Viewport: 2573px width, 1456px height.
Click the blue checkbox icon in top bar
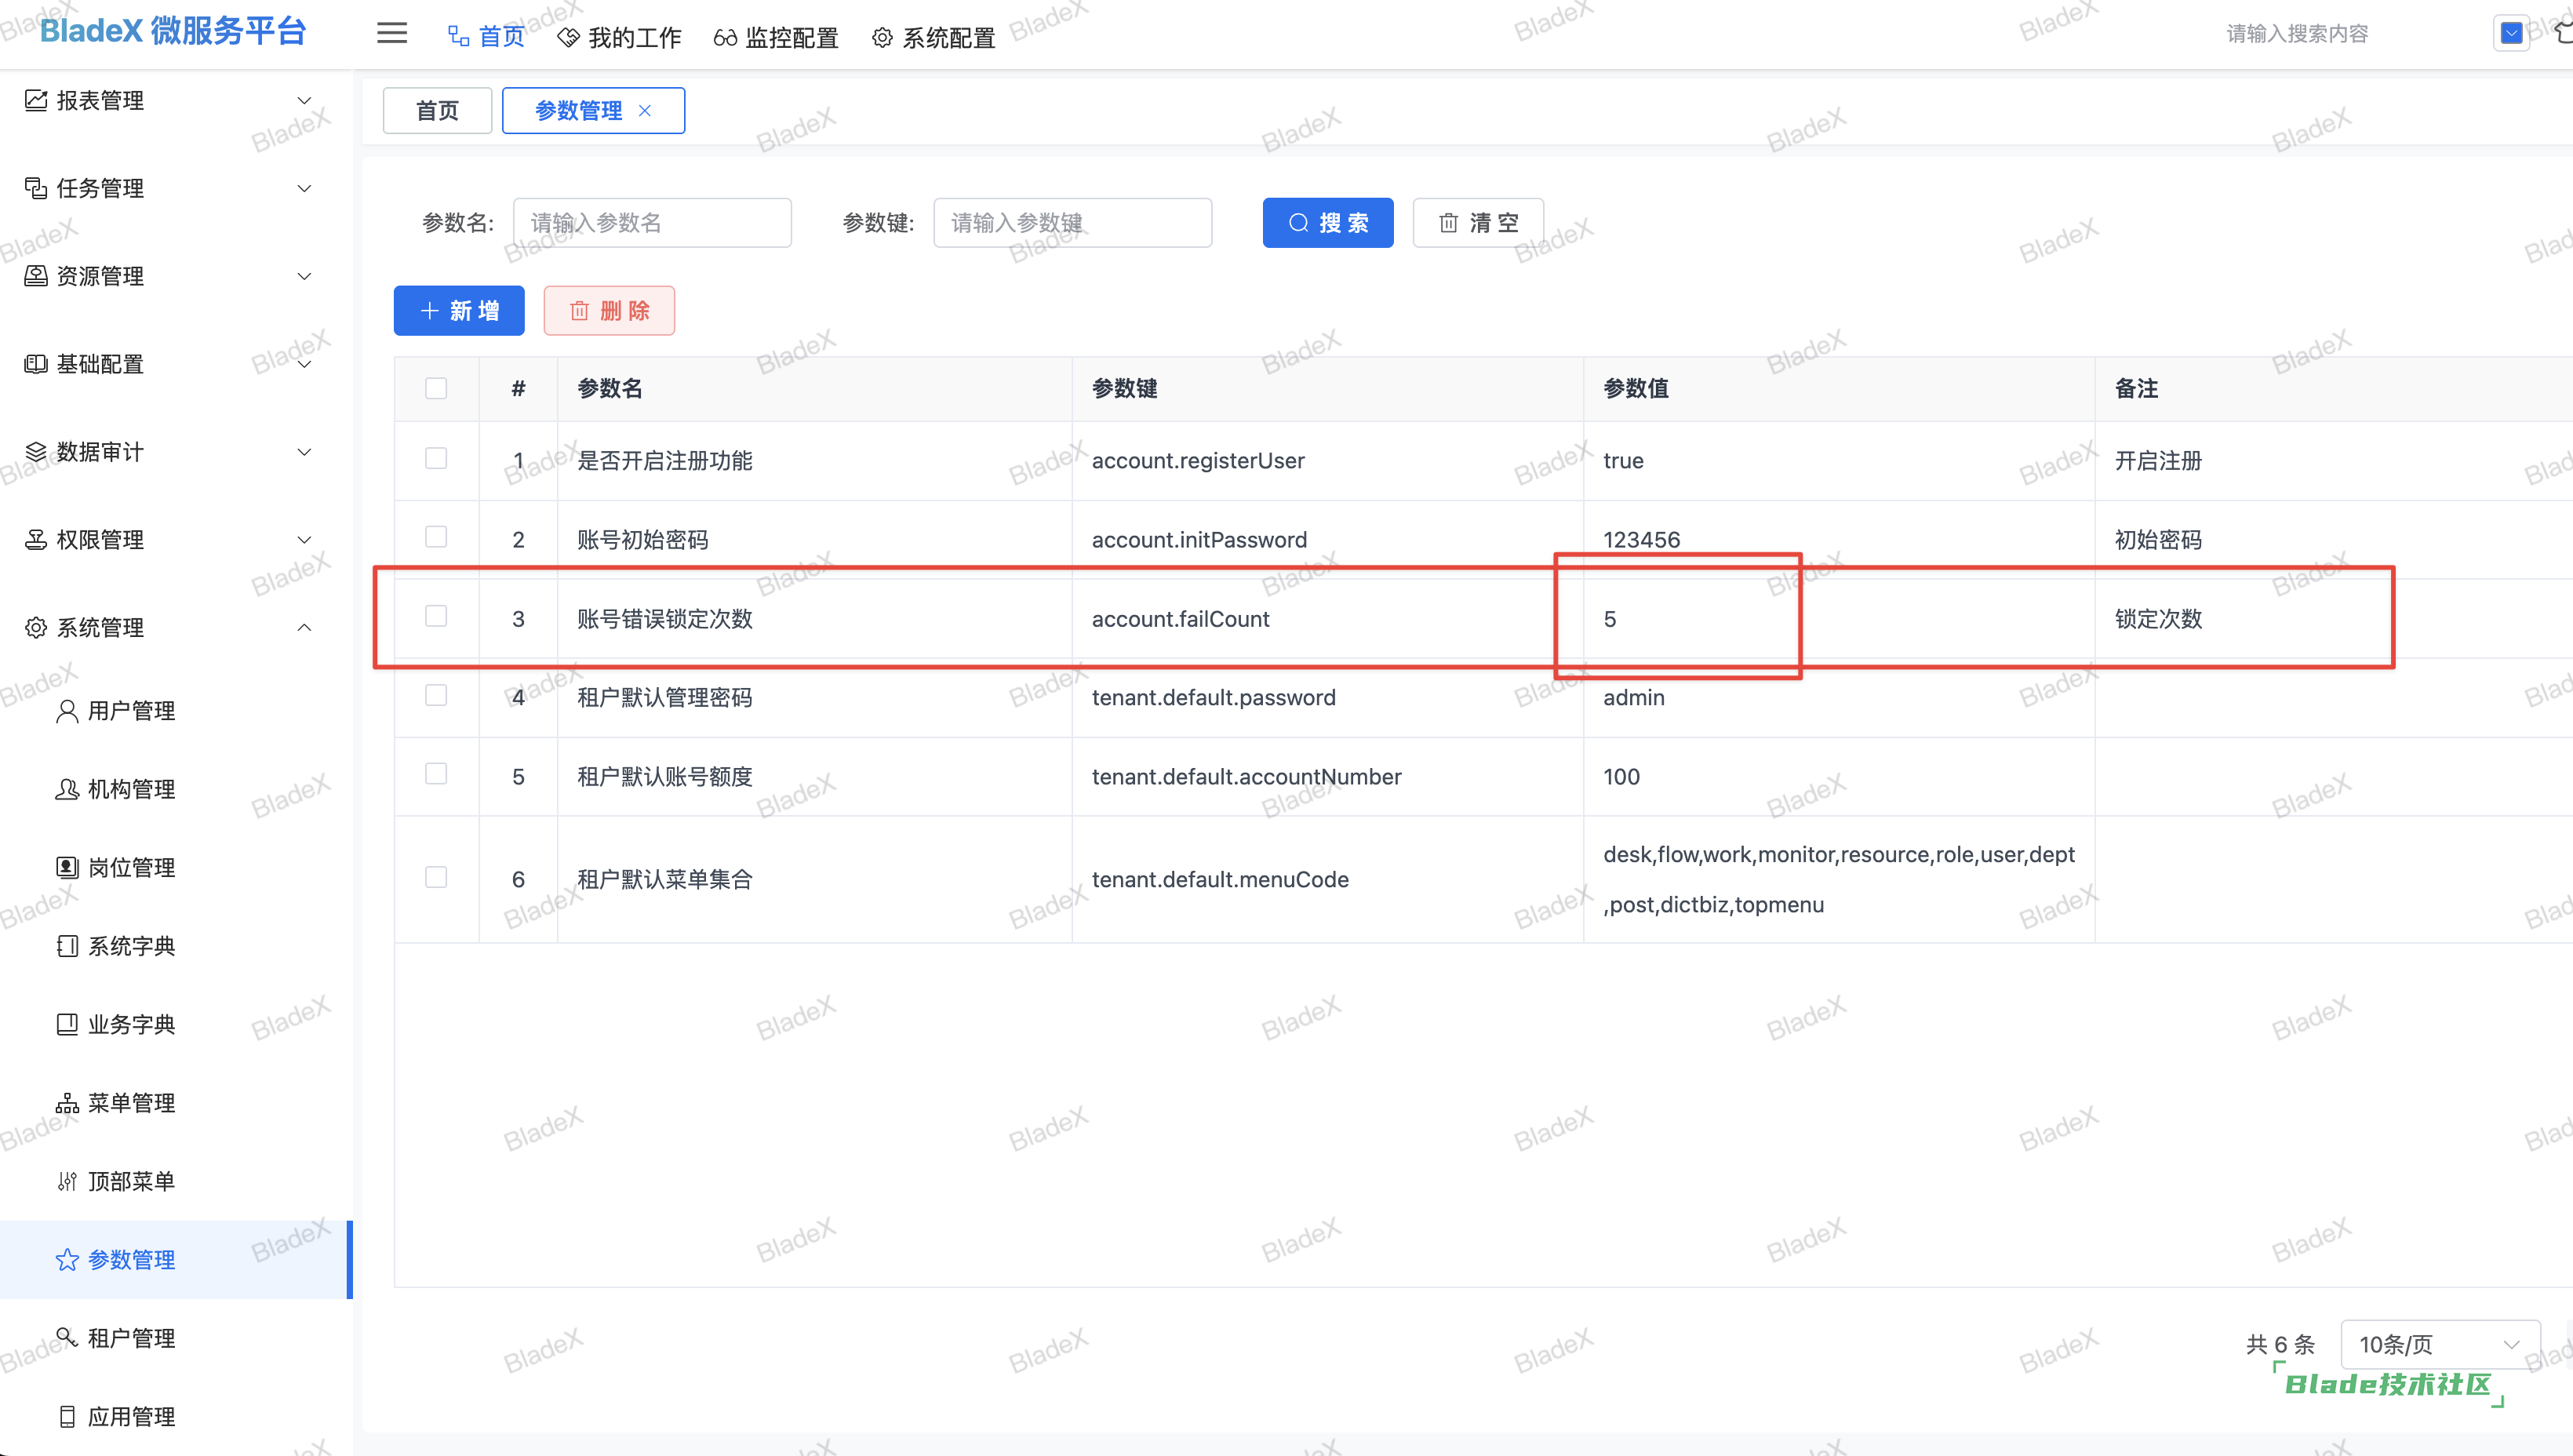click(x=2511, y=33)
